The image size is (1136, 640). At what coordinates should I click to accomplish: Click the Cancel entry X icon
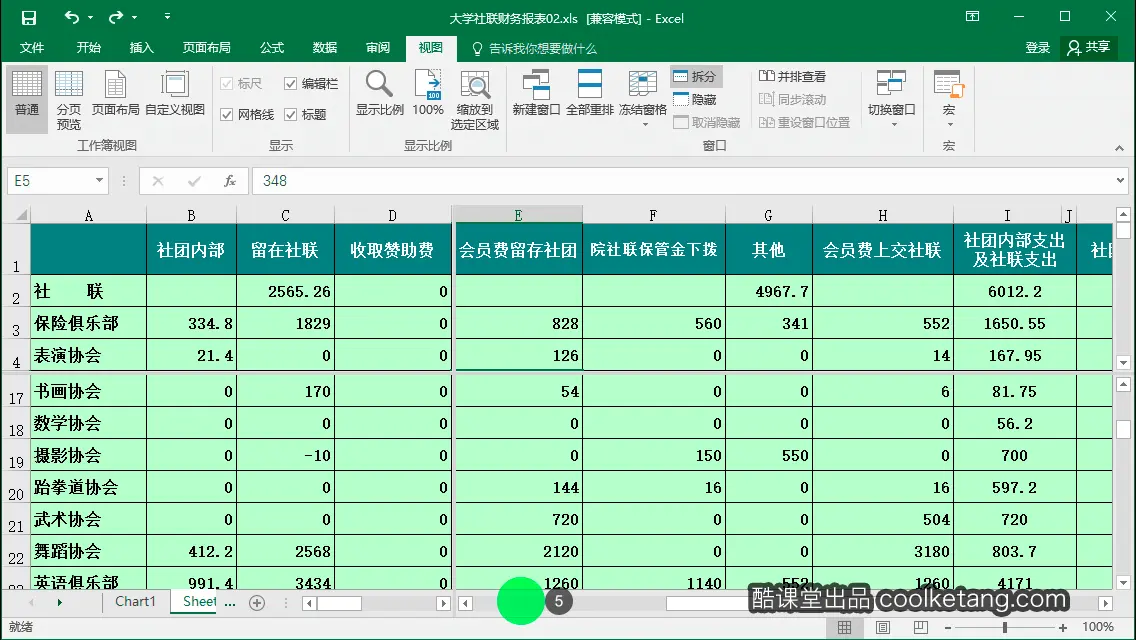157,180
